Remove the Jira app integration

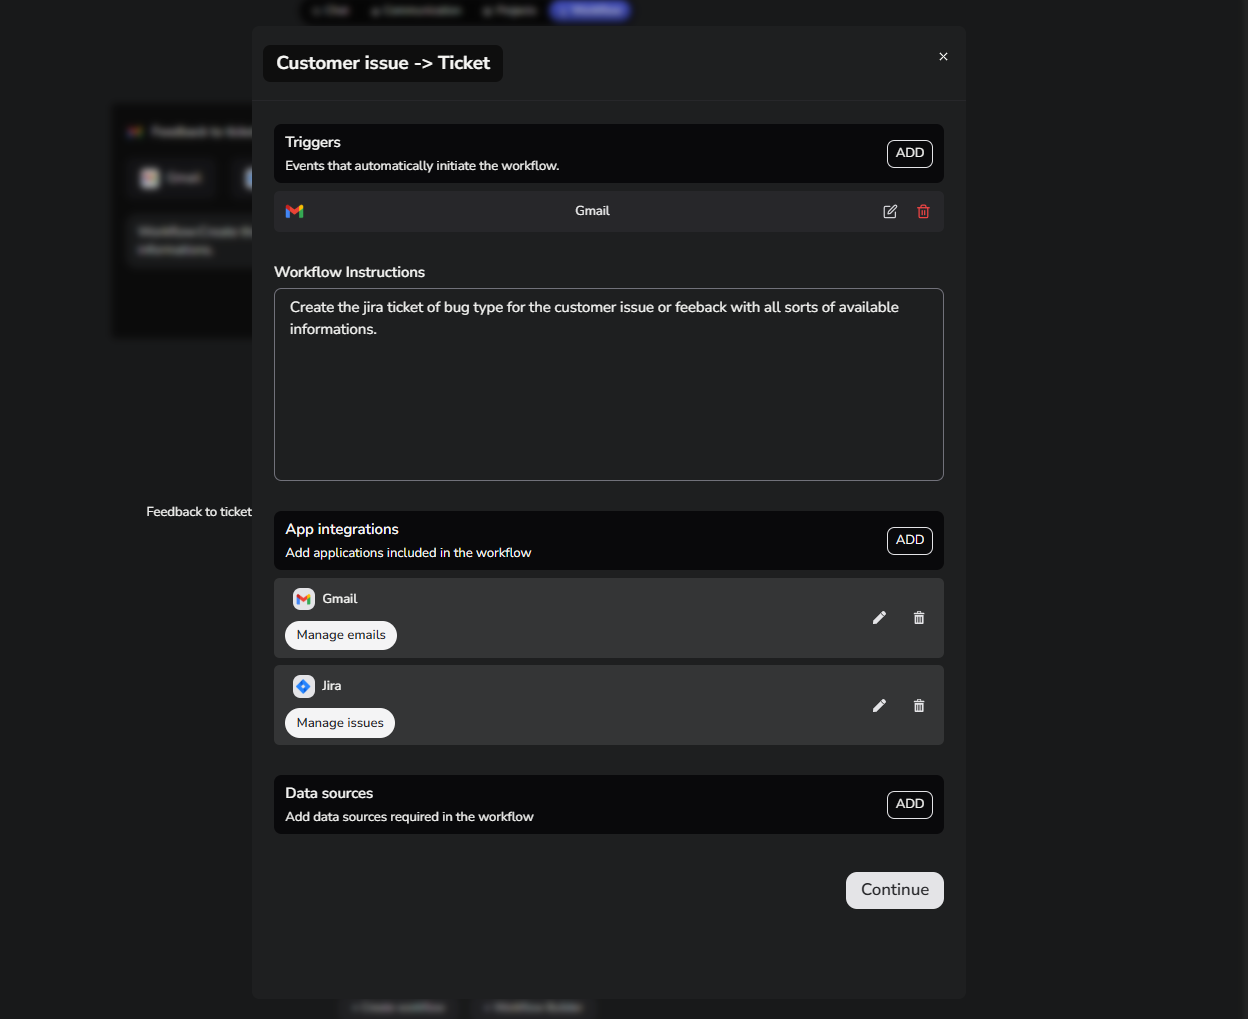tap(919, 706)
